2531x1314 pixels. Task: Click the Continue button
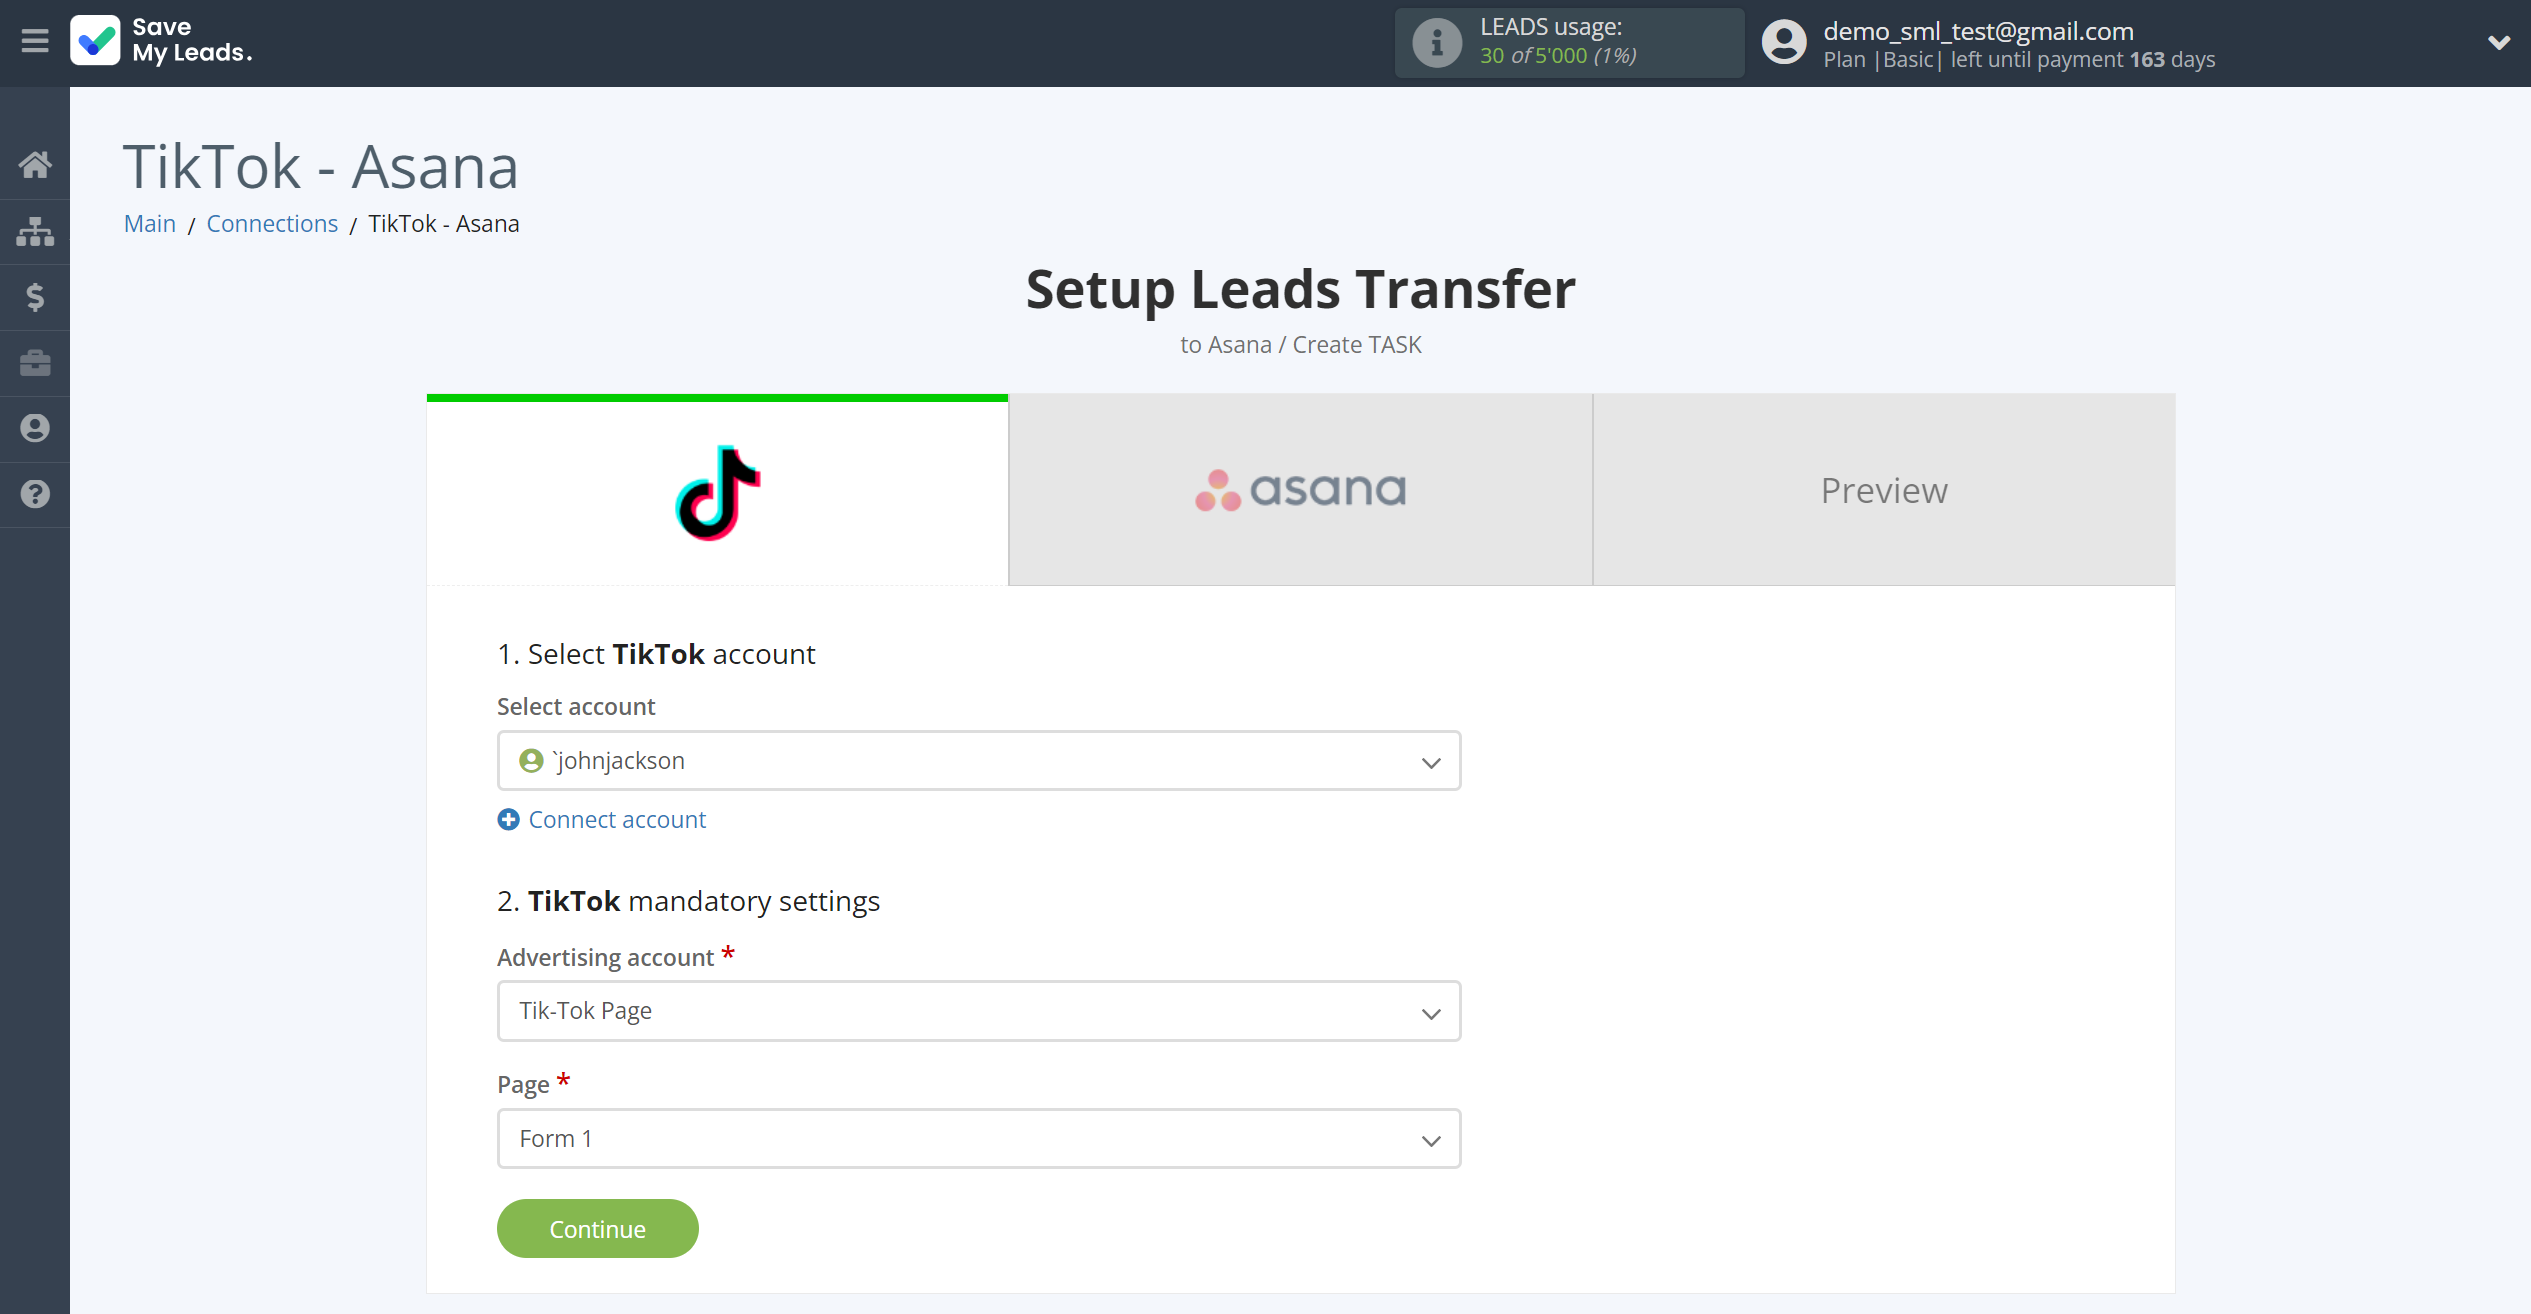click(596, 1227)
